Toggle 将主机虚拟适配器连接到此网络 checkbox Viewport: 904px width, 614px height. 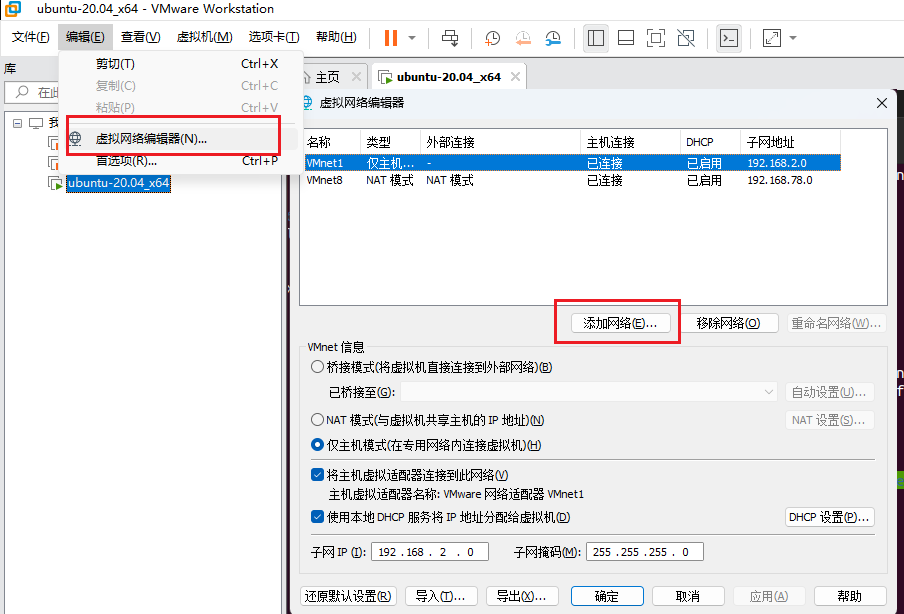317,475
